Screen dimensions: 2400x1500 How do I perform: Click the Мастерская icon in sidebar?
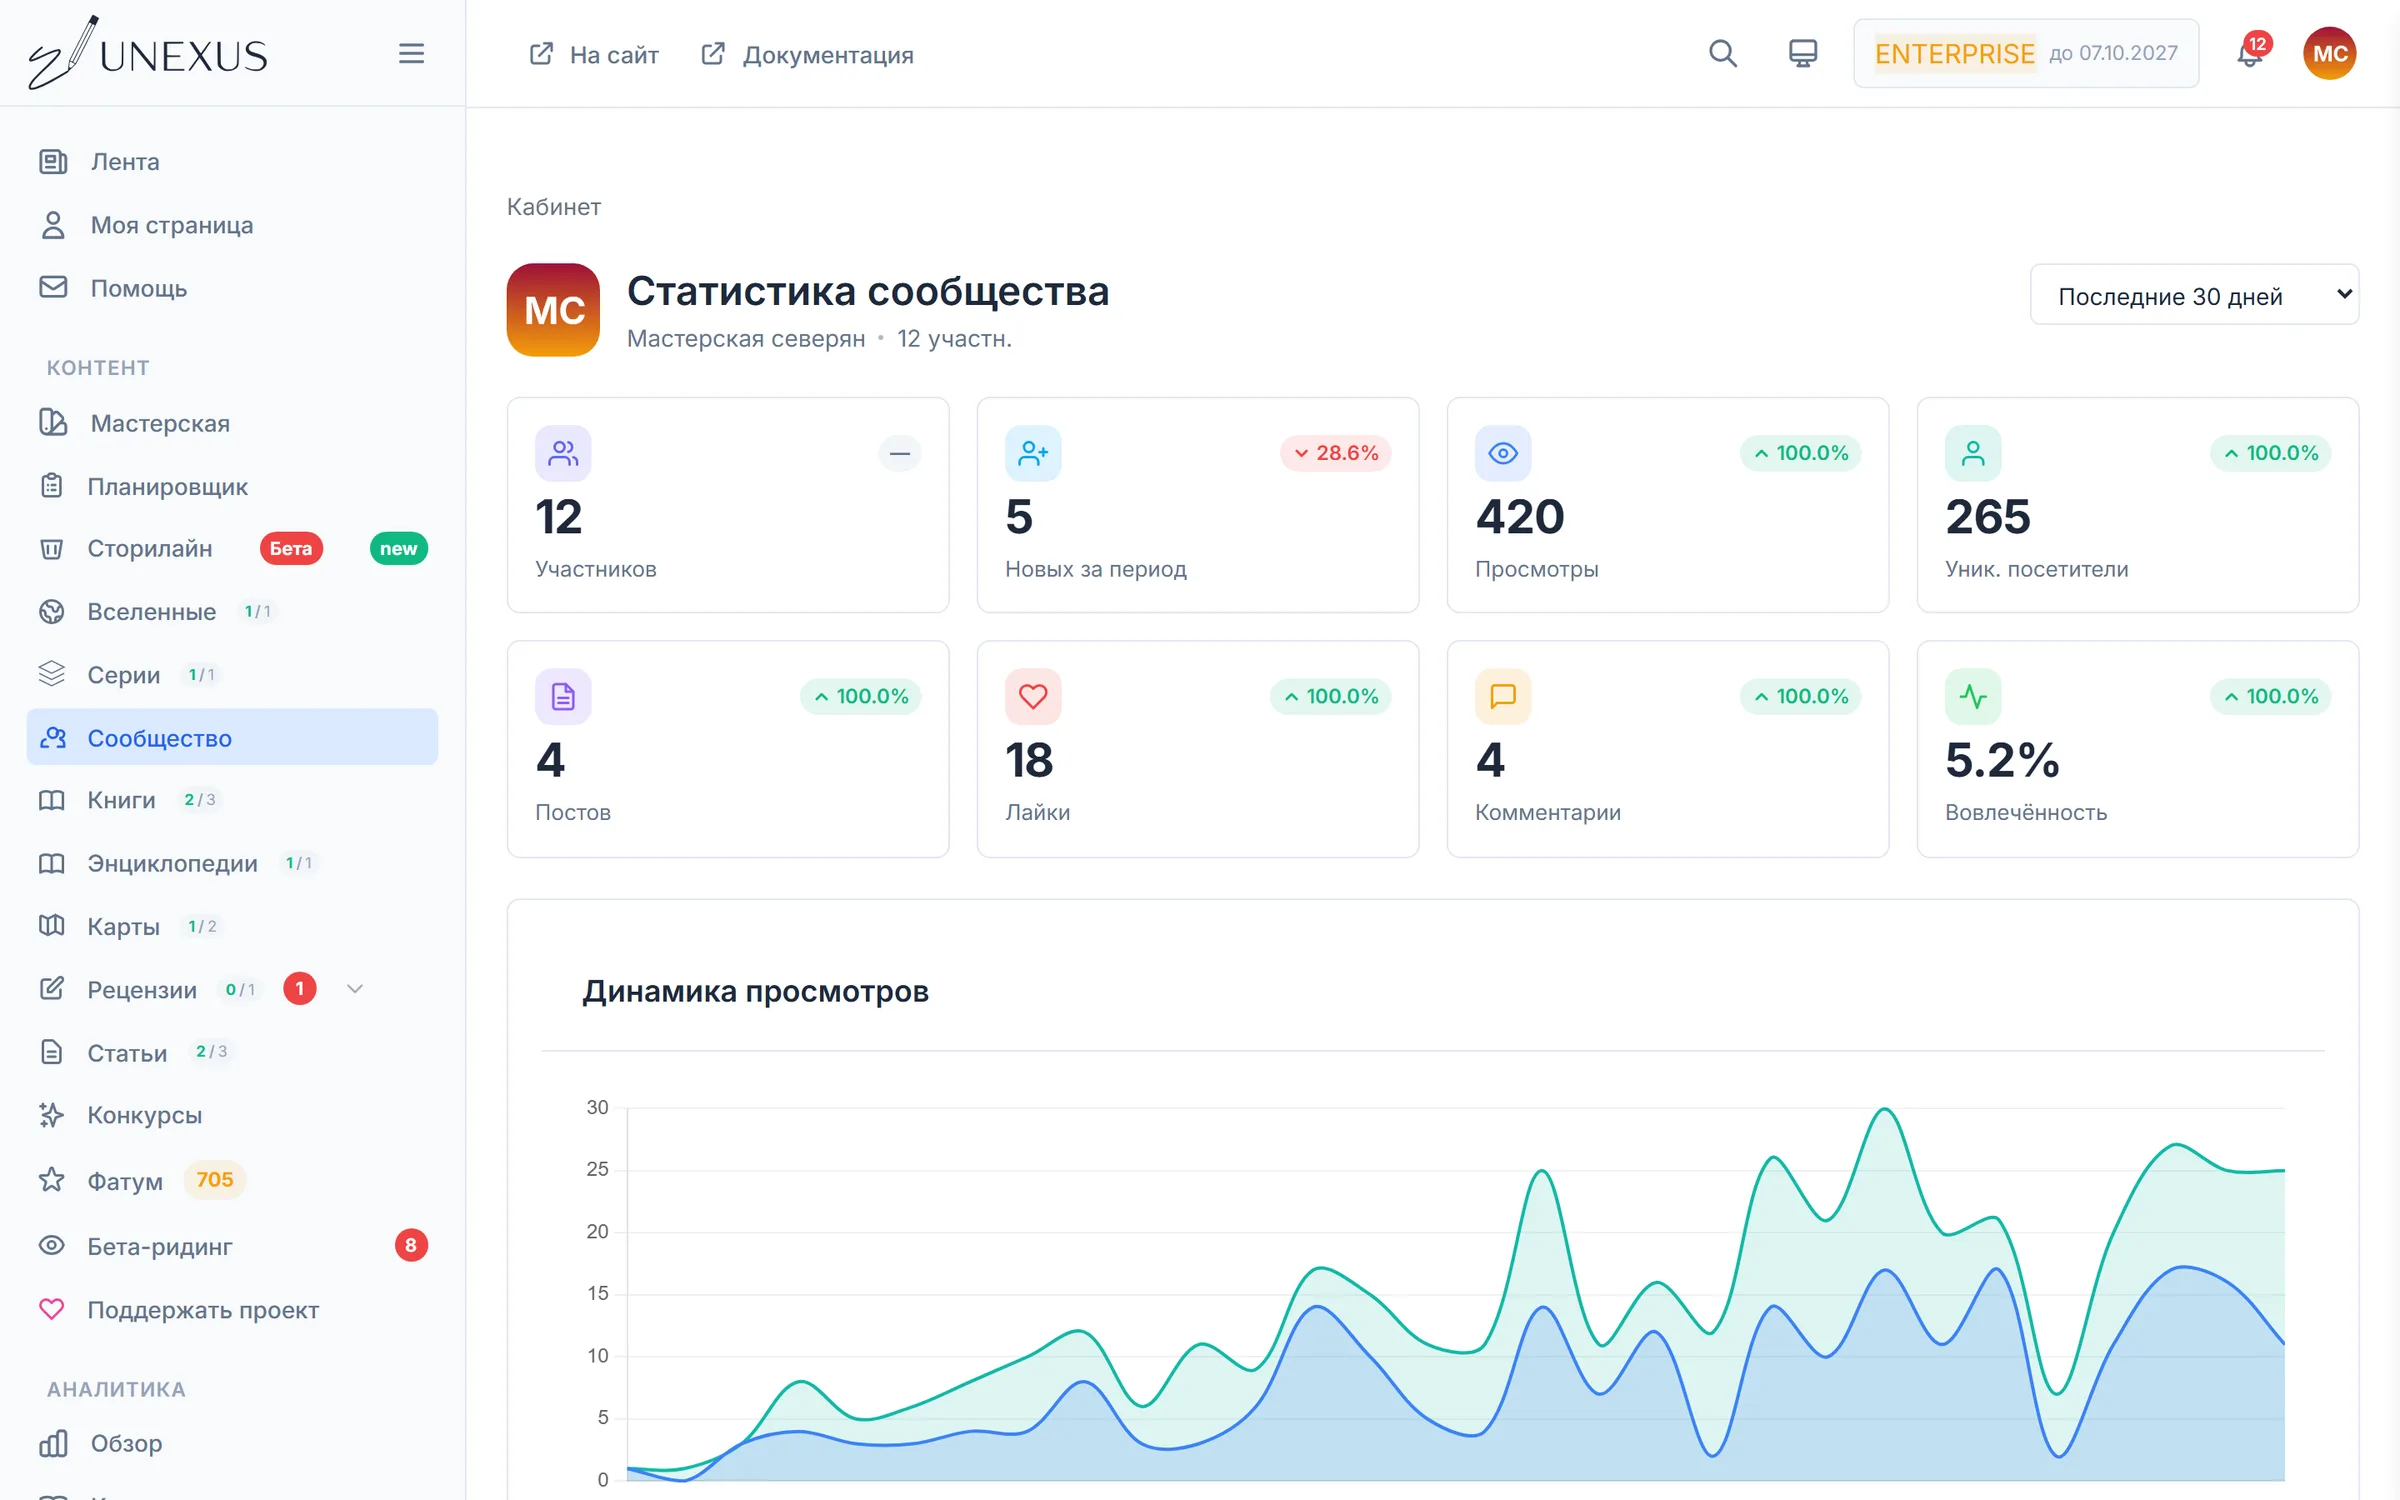pos(53,423)
